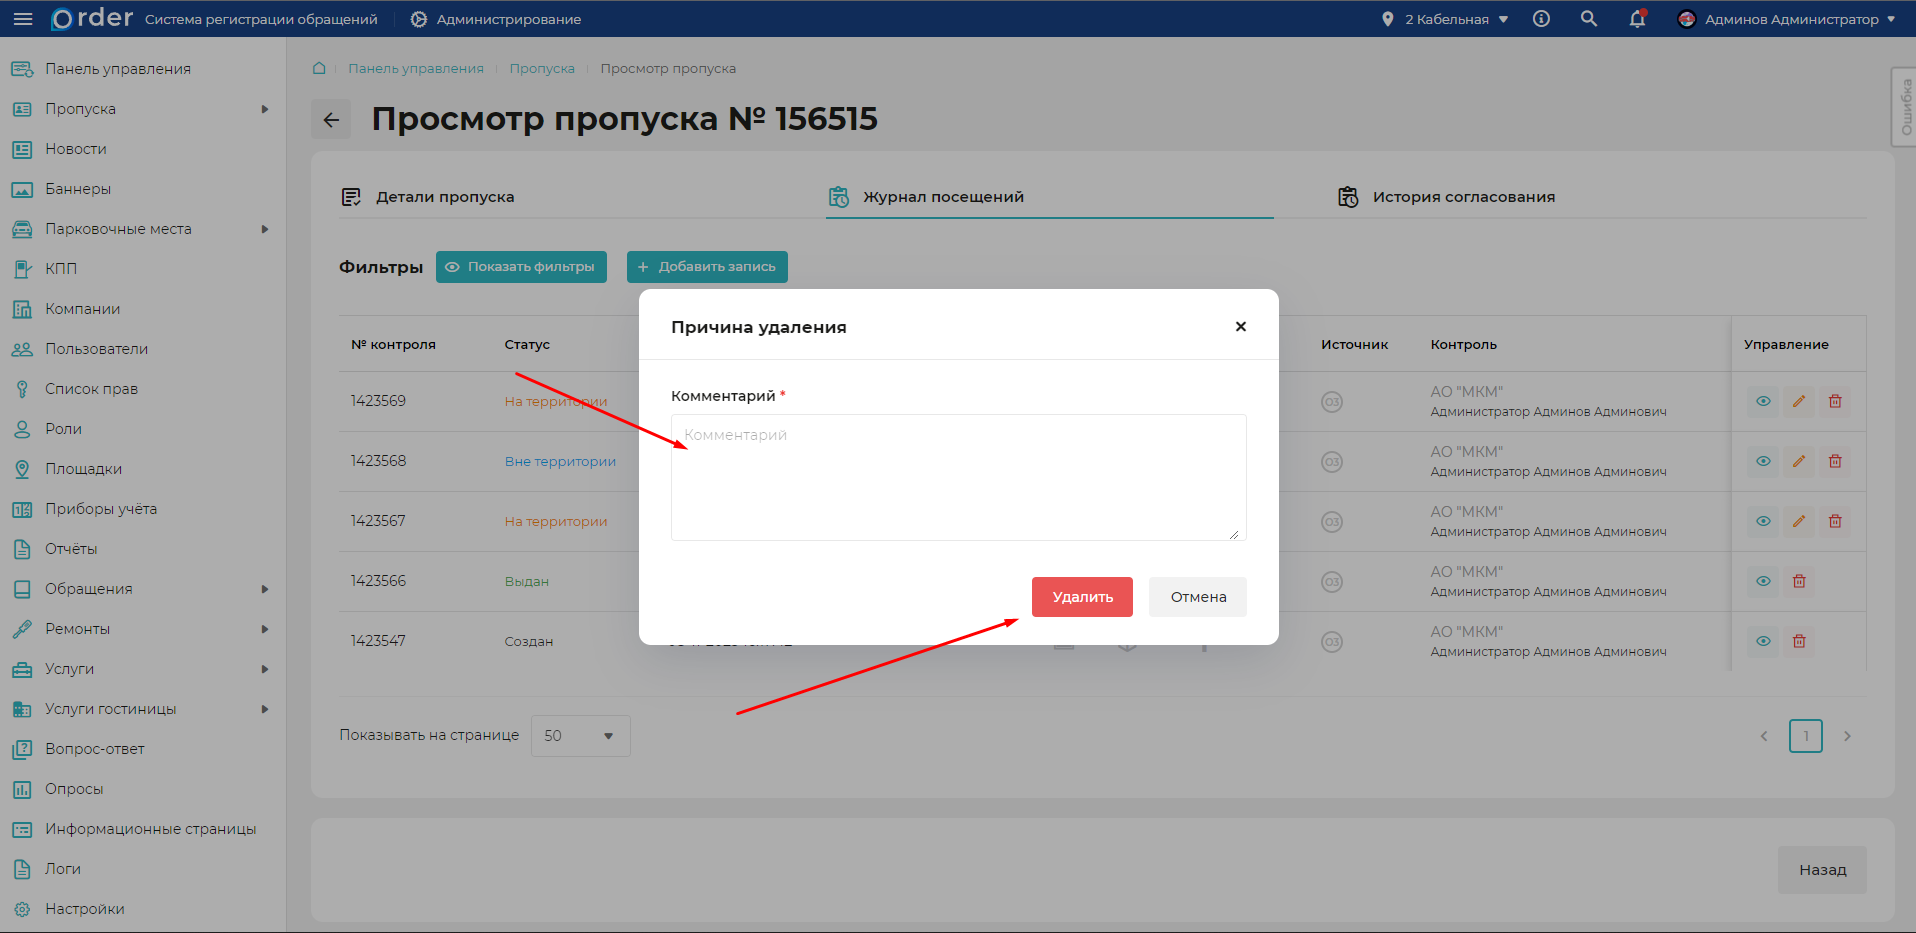Open the search magnifier in the header
The image size is (1916, 933).
pos(1588,19)
